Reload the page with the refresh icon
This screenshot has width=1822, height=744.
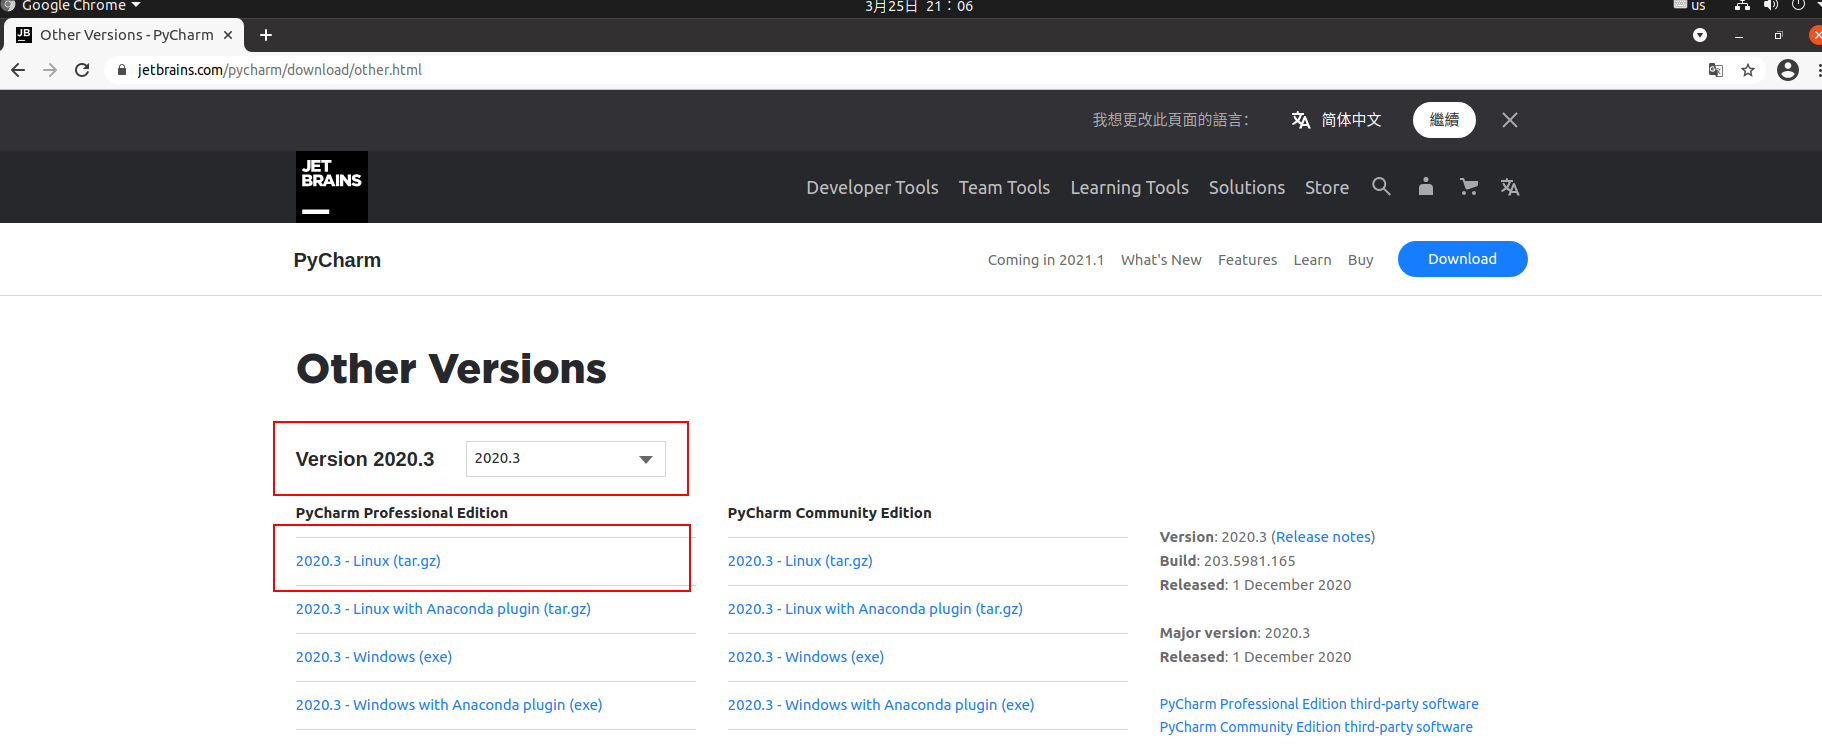(82, 70)
